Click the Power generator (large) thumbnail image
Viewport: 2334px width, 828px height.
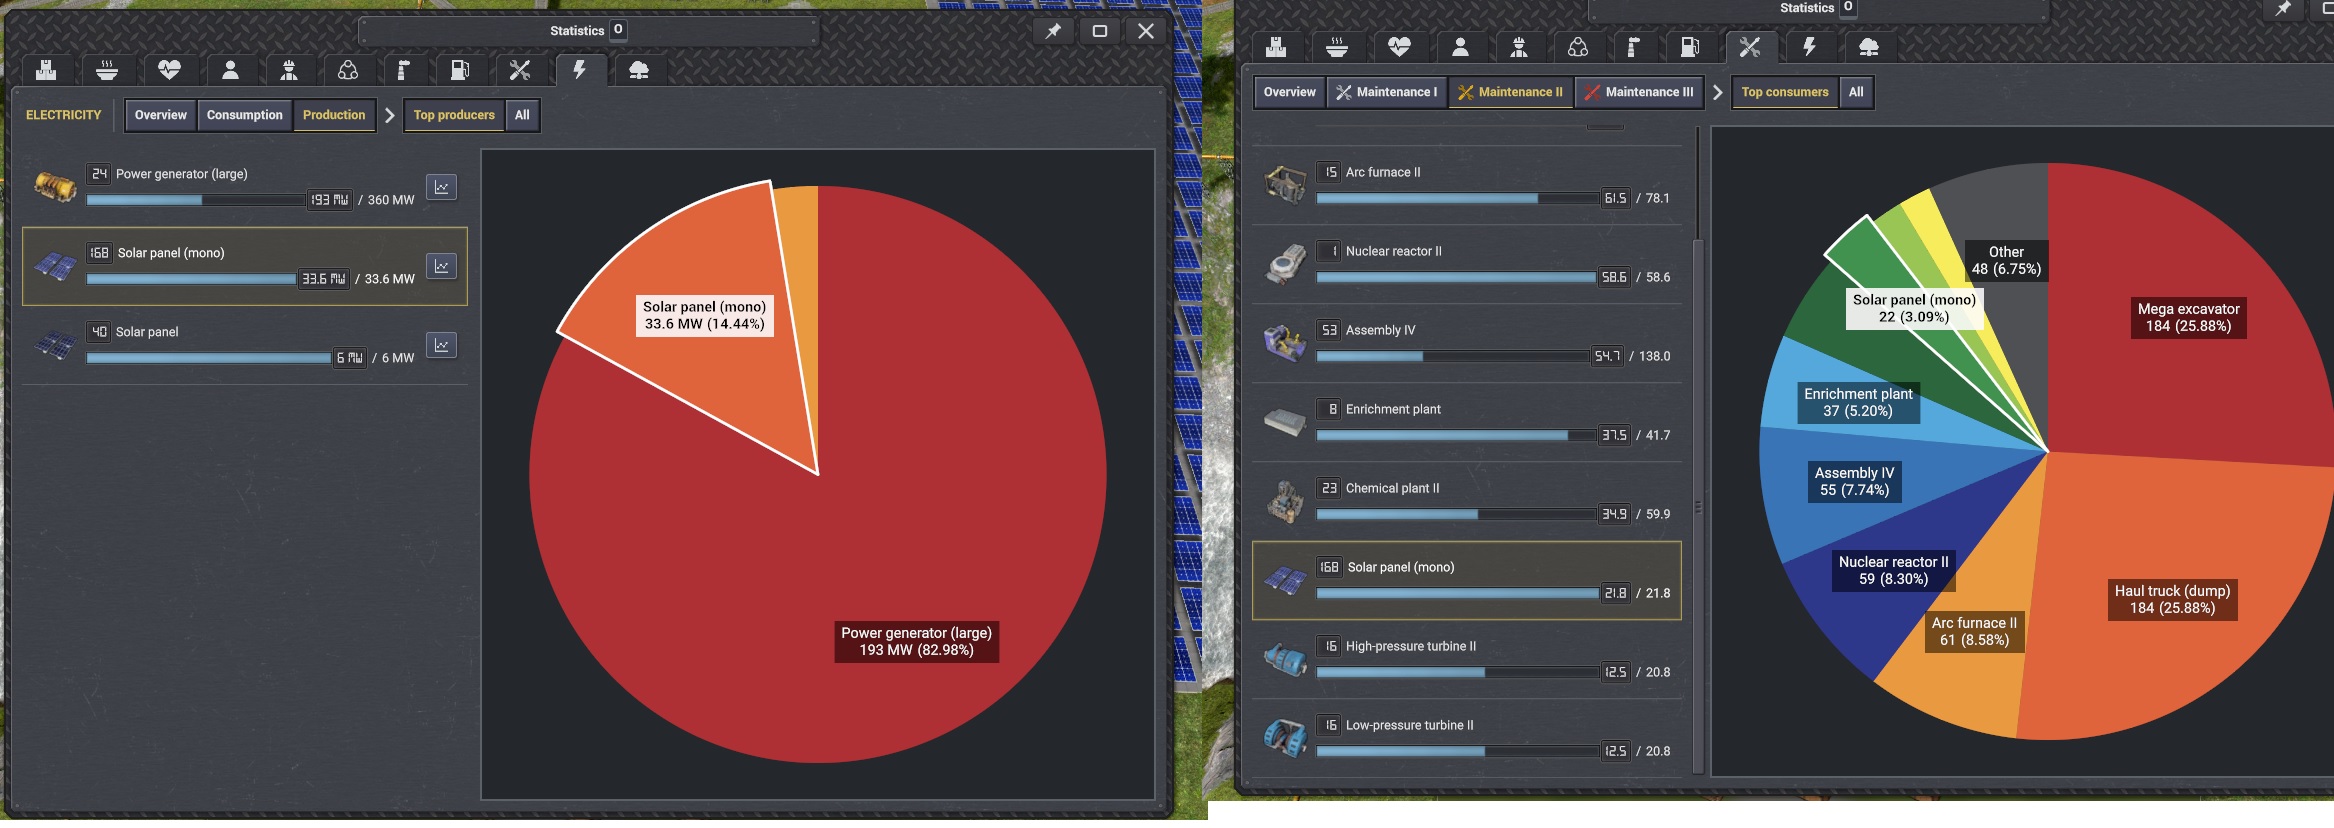pyautogui.click(x=55, y=187)
